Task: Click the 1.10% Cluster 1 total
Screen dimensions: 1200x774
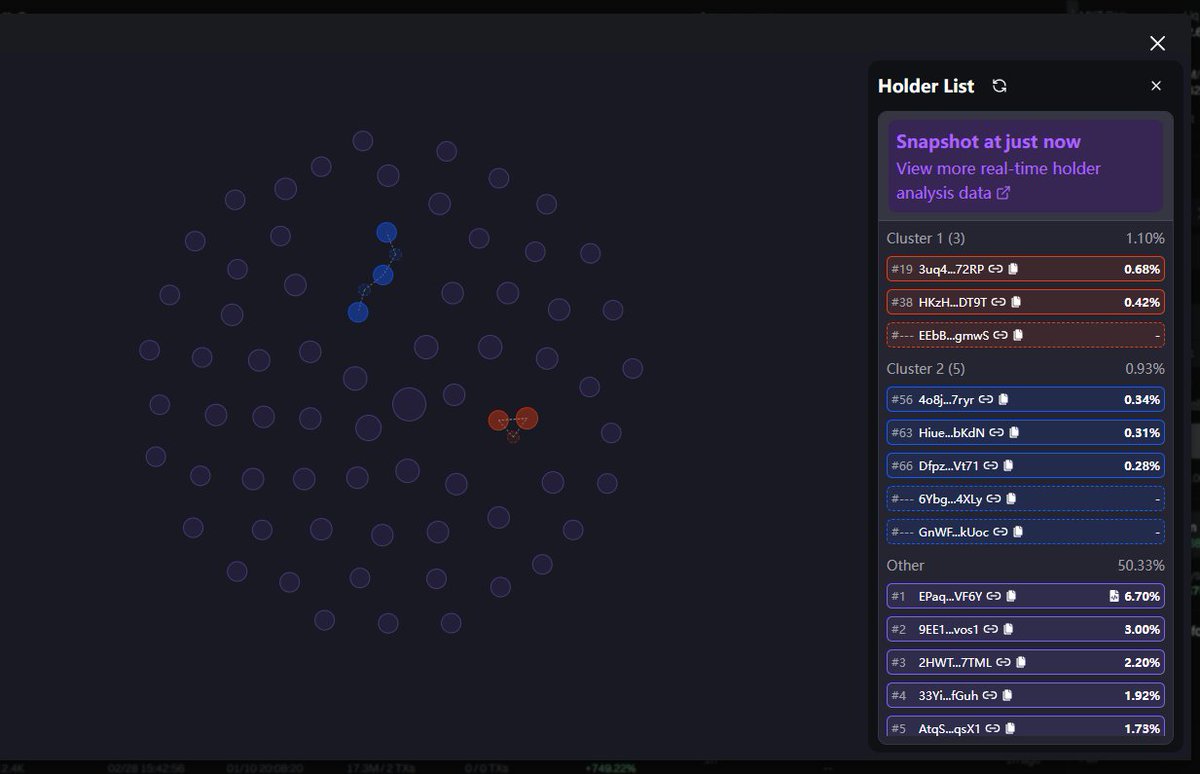Action: (1145, 238)
